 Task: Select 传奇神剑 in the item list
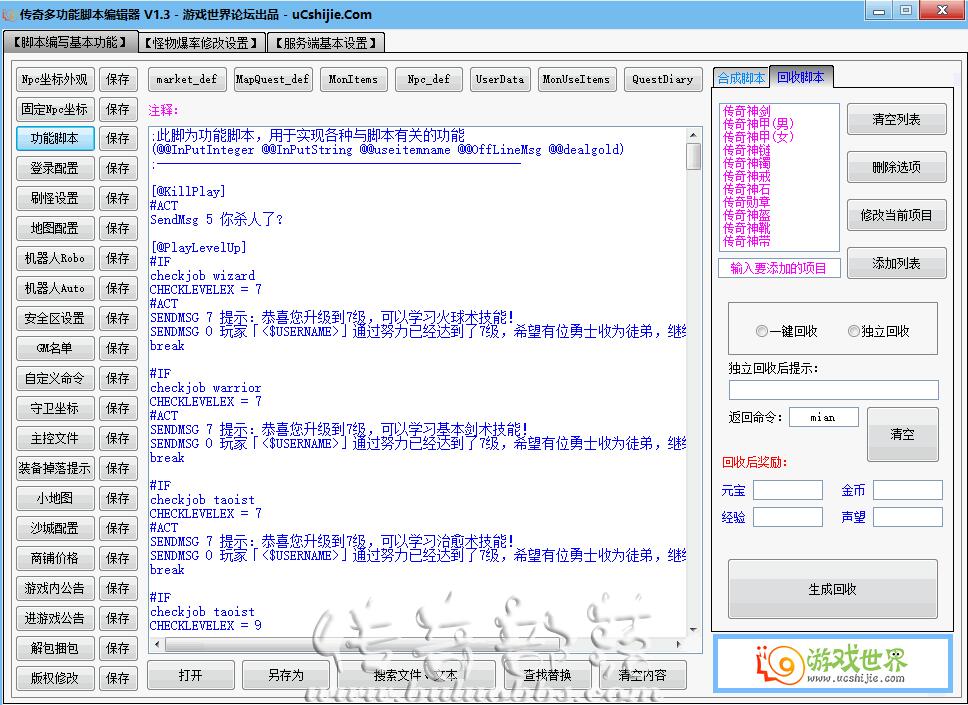click(x=747, y=111)
